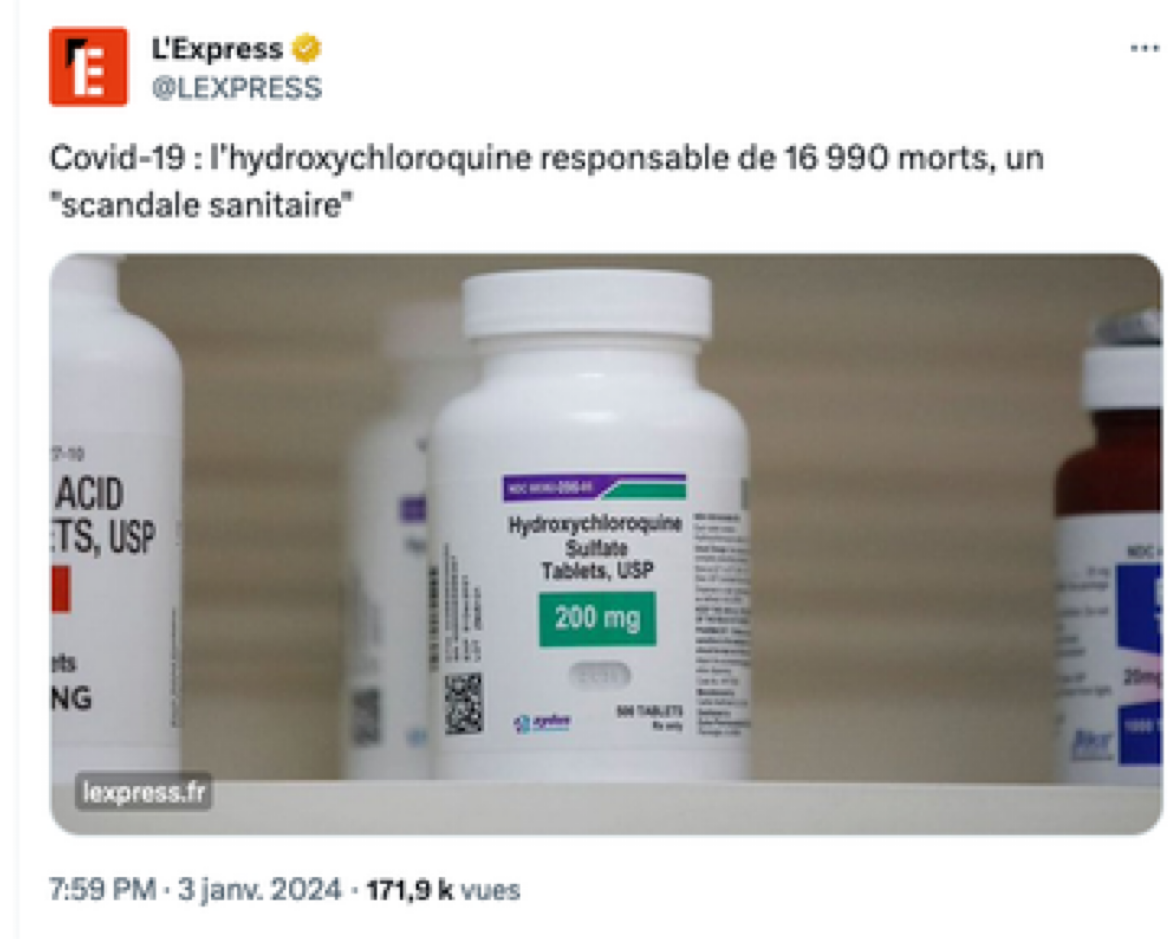Click the "scandale sanitaire" text line
This screenshot has height=939, width=1170.
pyautogui.click(x=201, y=205)
